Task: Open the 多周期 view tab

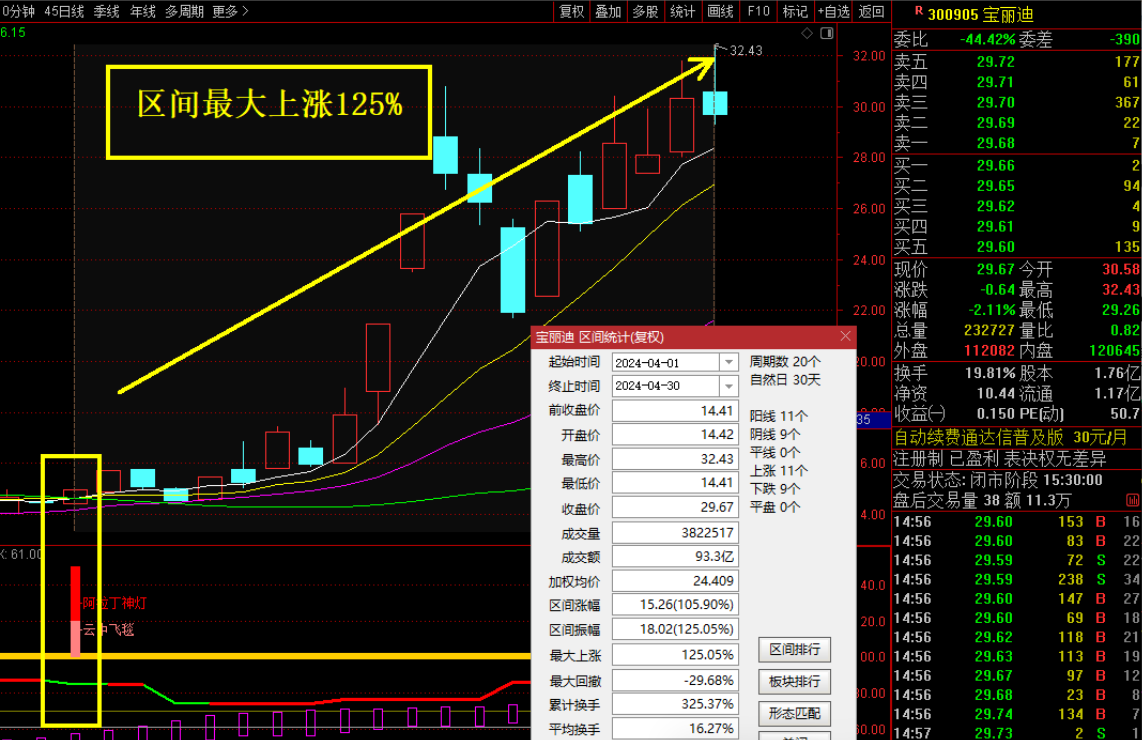Action: tap(184, 12)
